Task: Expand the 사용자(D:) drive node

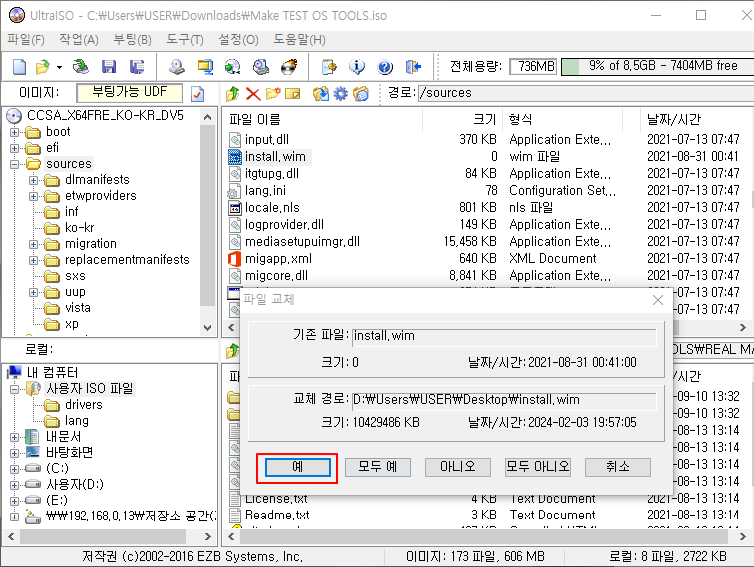Action: tap(14, 485)
